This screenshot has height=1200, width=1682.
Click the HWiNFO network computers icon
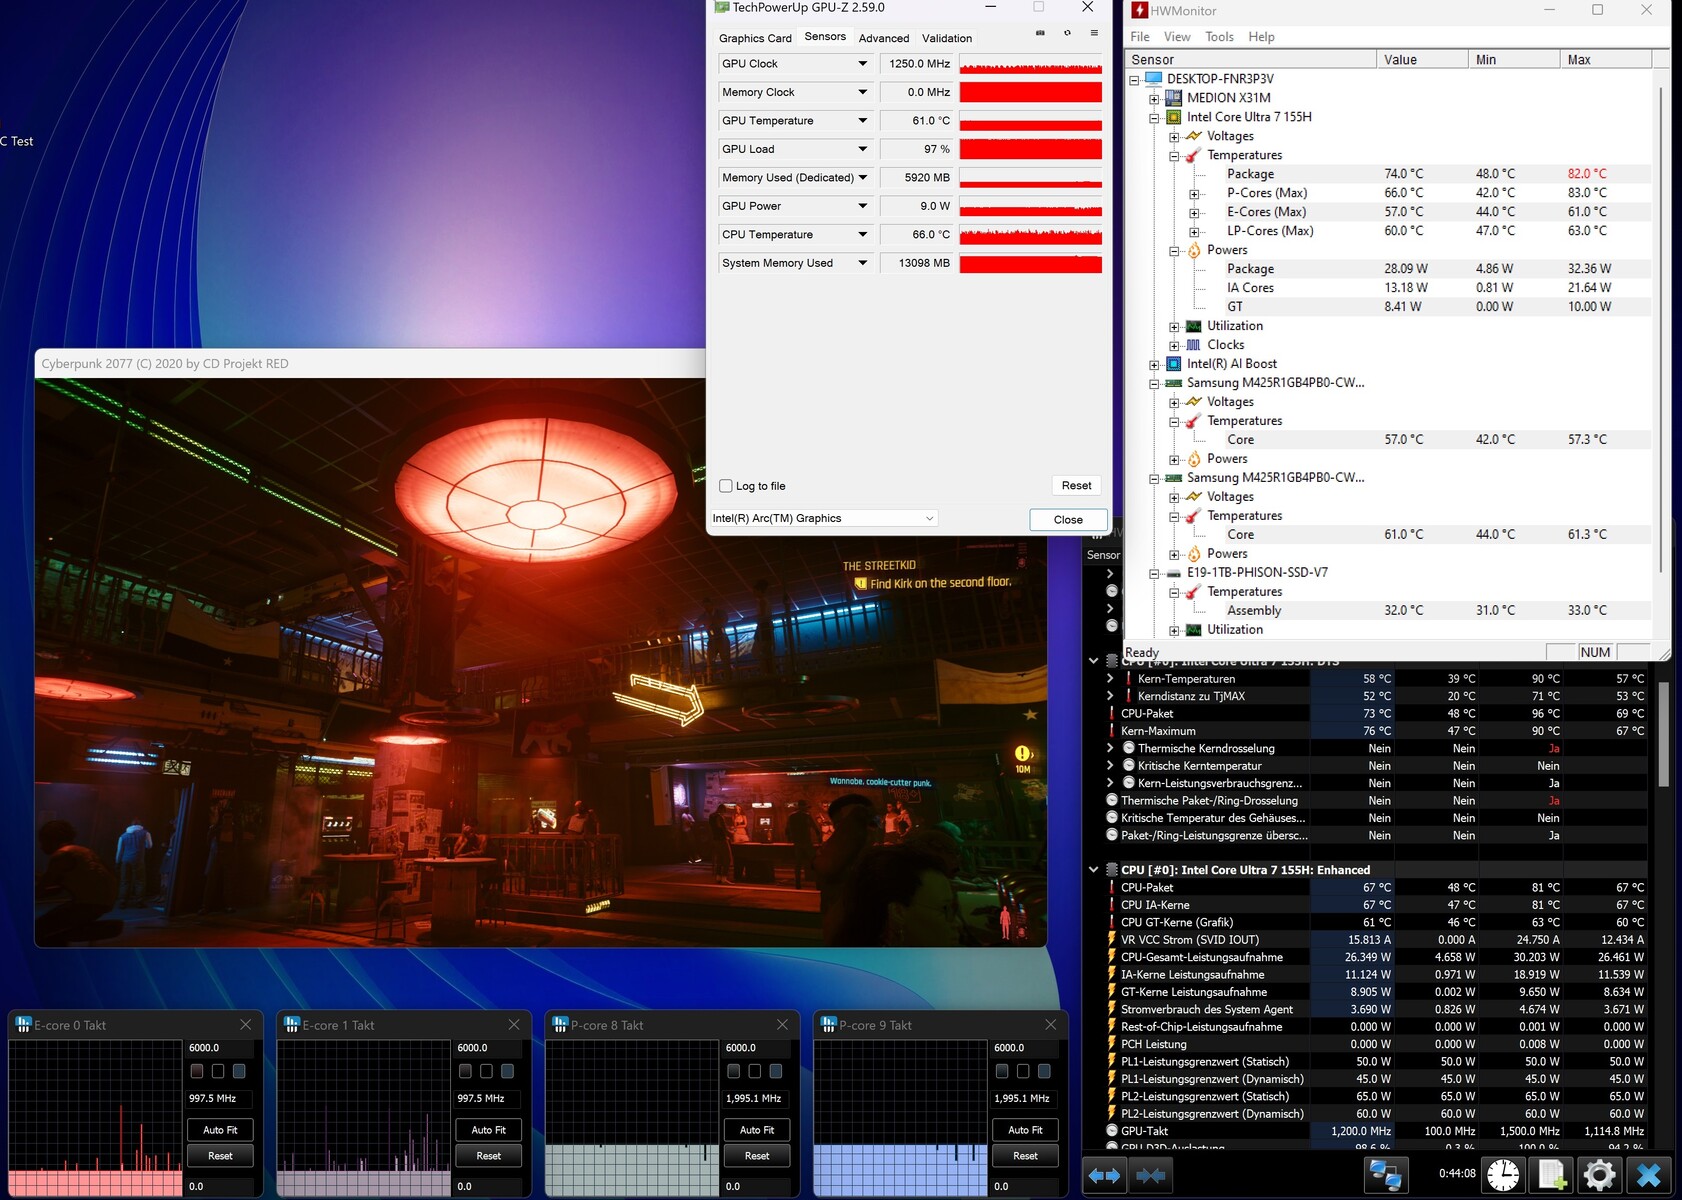1385,1175
